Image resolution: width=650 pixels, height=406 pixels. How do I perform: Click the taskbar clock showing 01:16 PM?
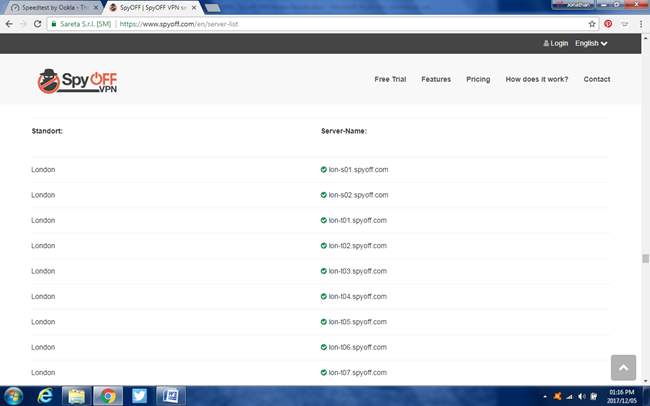click(x=622, y=396)
